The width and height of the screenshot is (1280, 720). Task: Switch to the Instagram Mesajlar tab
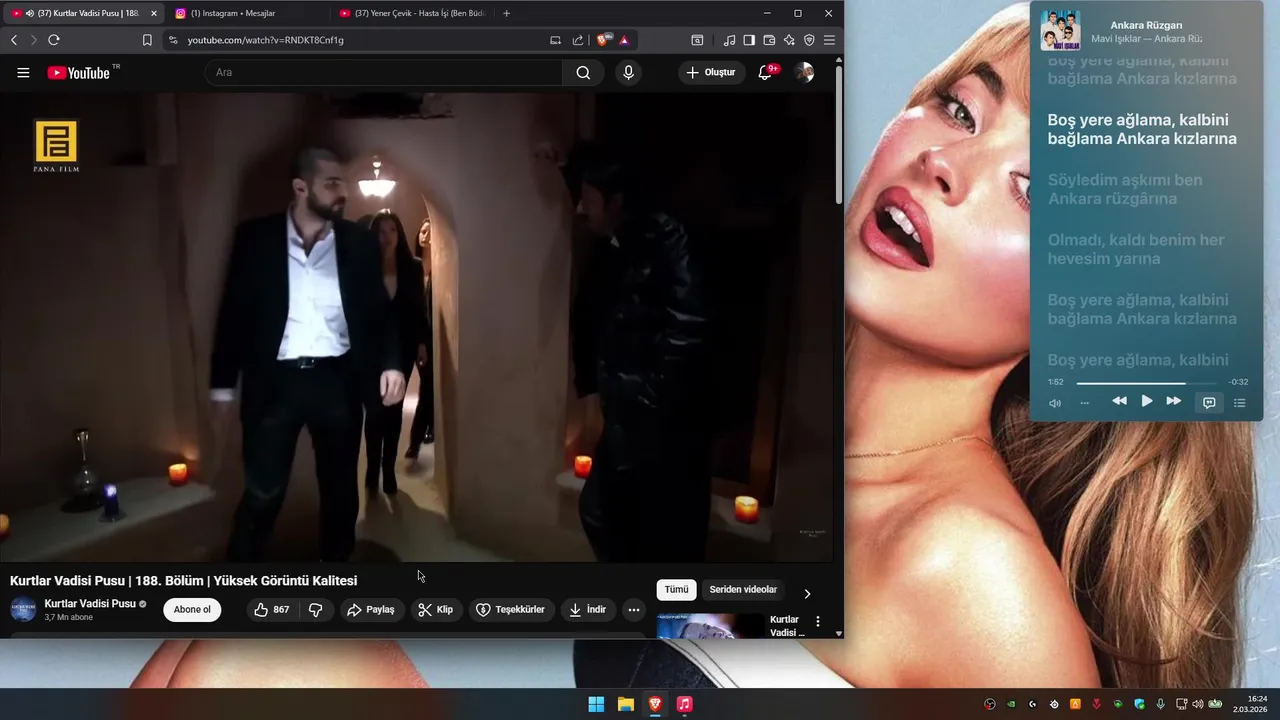[x=246, y=13]
